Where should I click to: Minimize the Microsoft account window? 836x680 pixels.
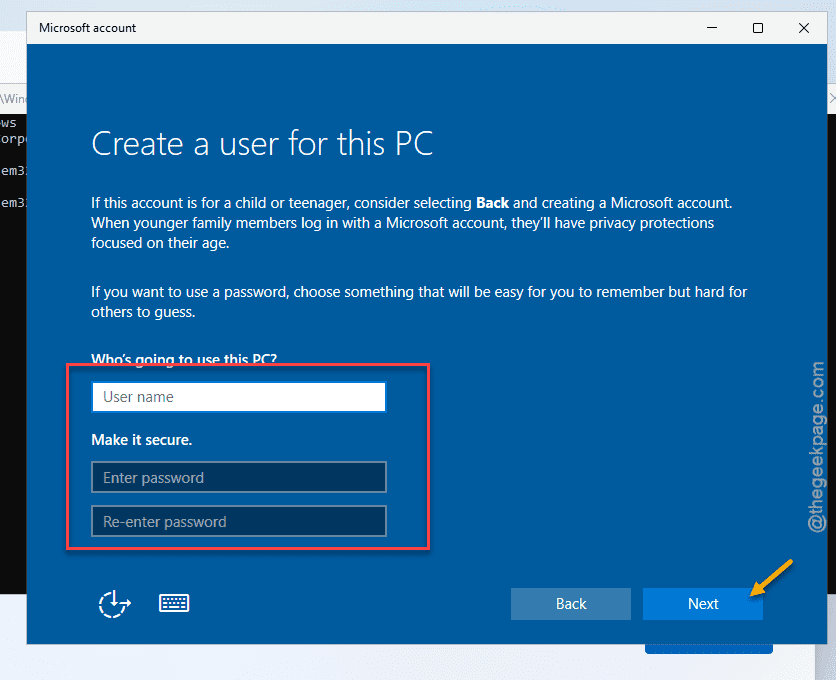coord(712,28)
